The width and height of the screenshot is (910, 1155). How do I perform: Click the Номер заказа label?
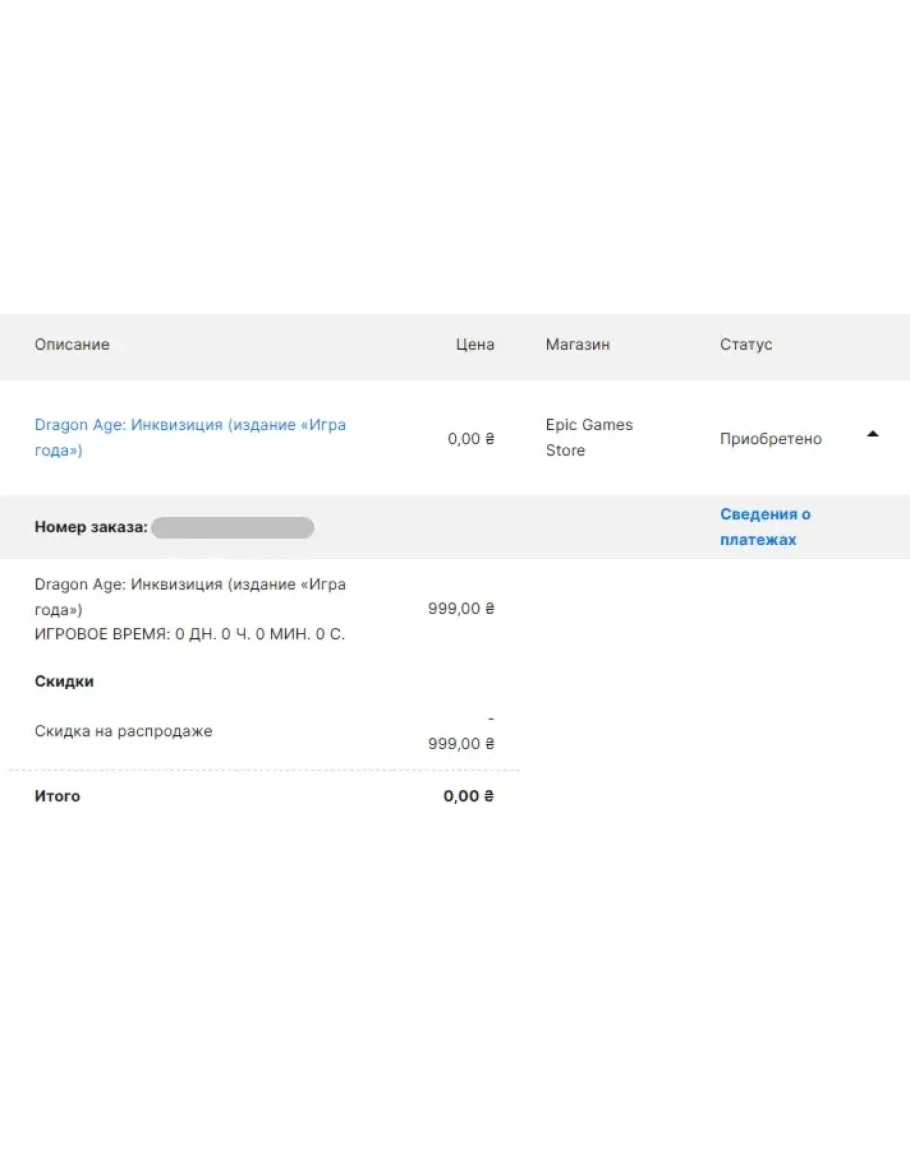click(90, 527)
